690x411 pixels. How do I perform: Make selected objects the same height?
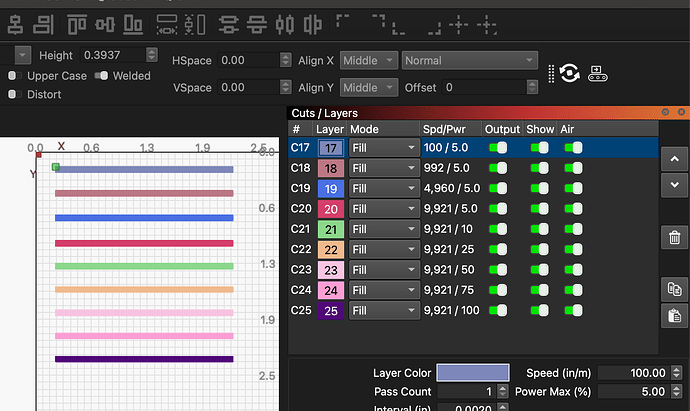pos(195,25)
